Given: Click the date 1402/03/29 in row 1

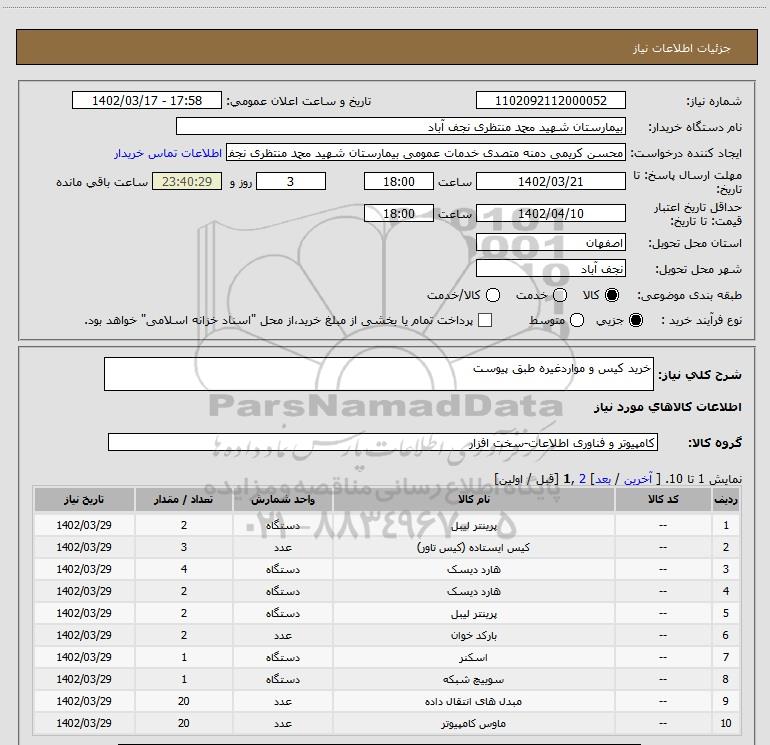Looking at the screenshot, I should tap(84, 525).
